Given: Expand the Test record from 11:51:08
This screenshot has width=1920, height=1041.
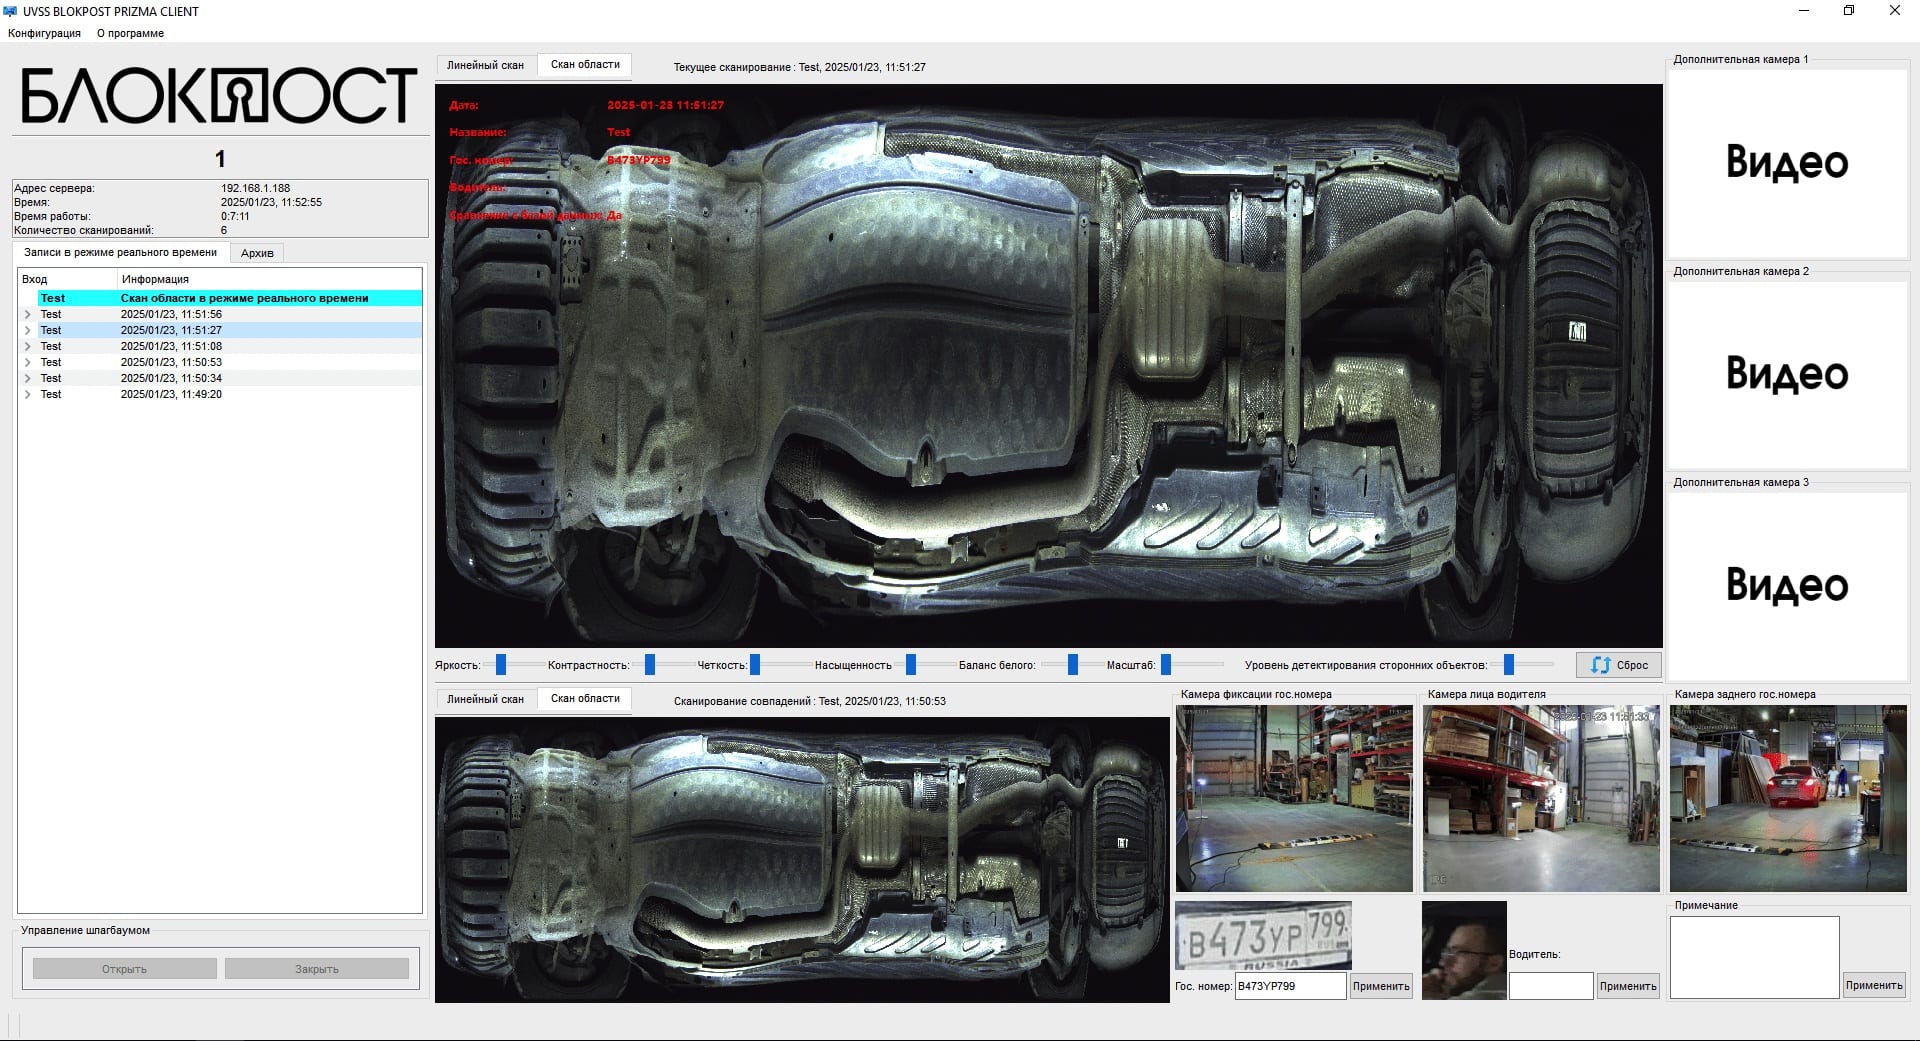Looking at the screenshot, I should coord(28,346).
